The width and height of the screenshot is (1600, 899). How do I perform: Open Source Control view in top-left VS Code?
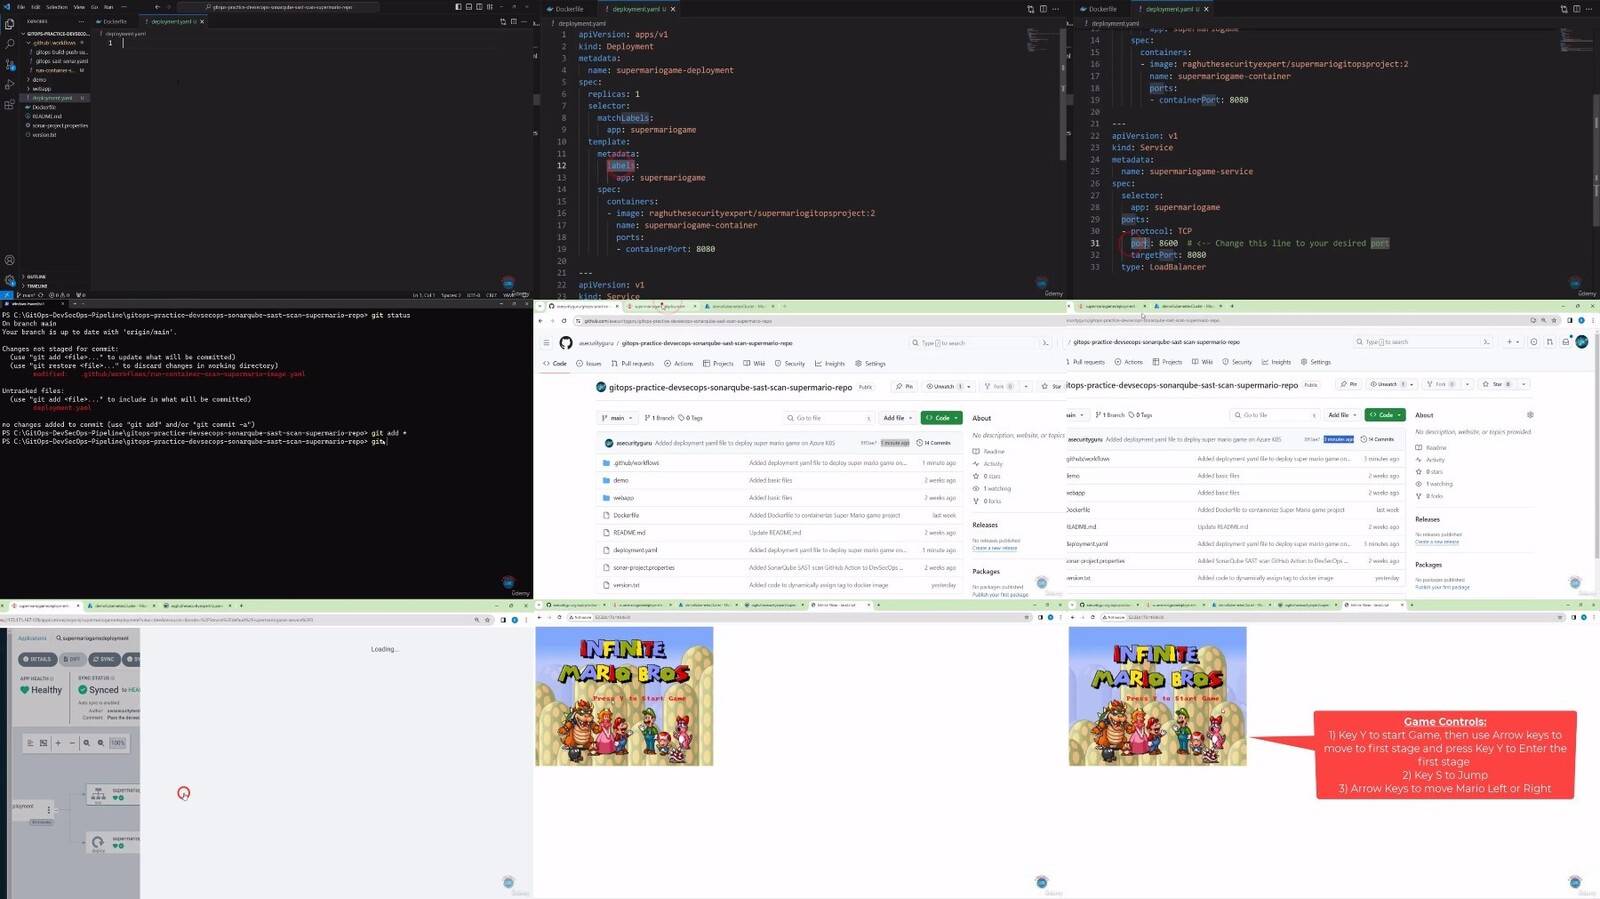pos(10,64)
